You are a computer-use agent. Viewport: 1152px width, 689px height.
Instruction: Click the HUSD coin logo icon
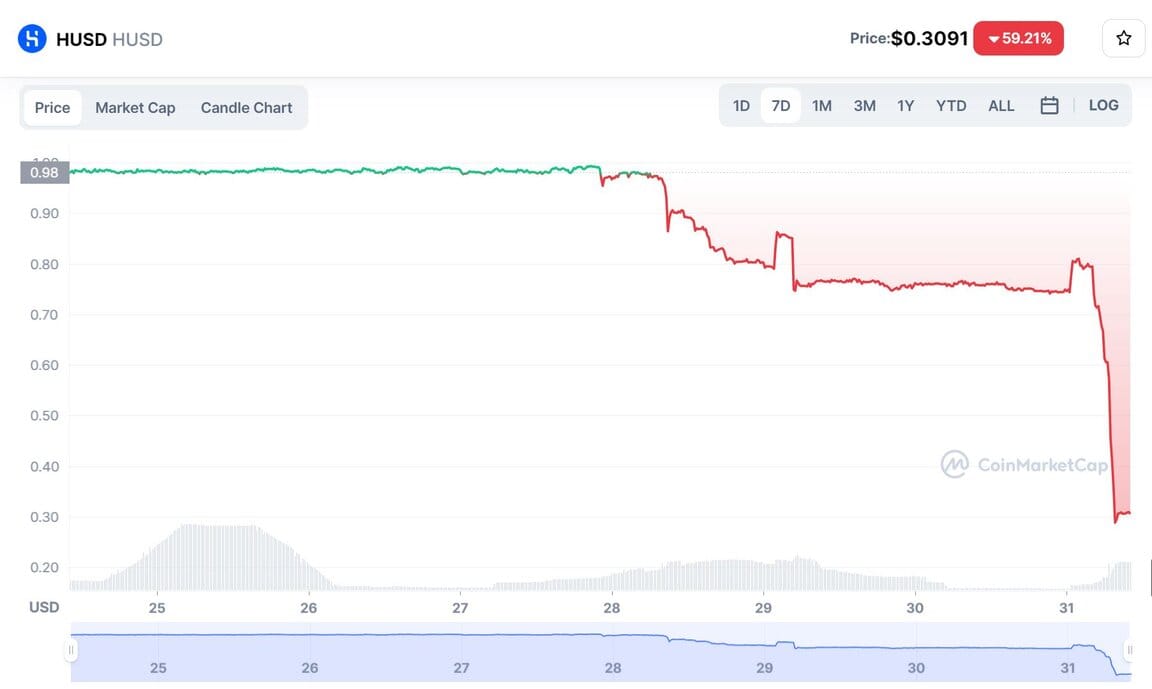(32, 39)
